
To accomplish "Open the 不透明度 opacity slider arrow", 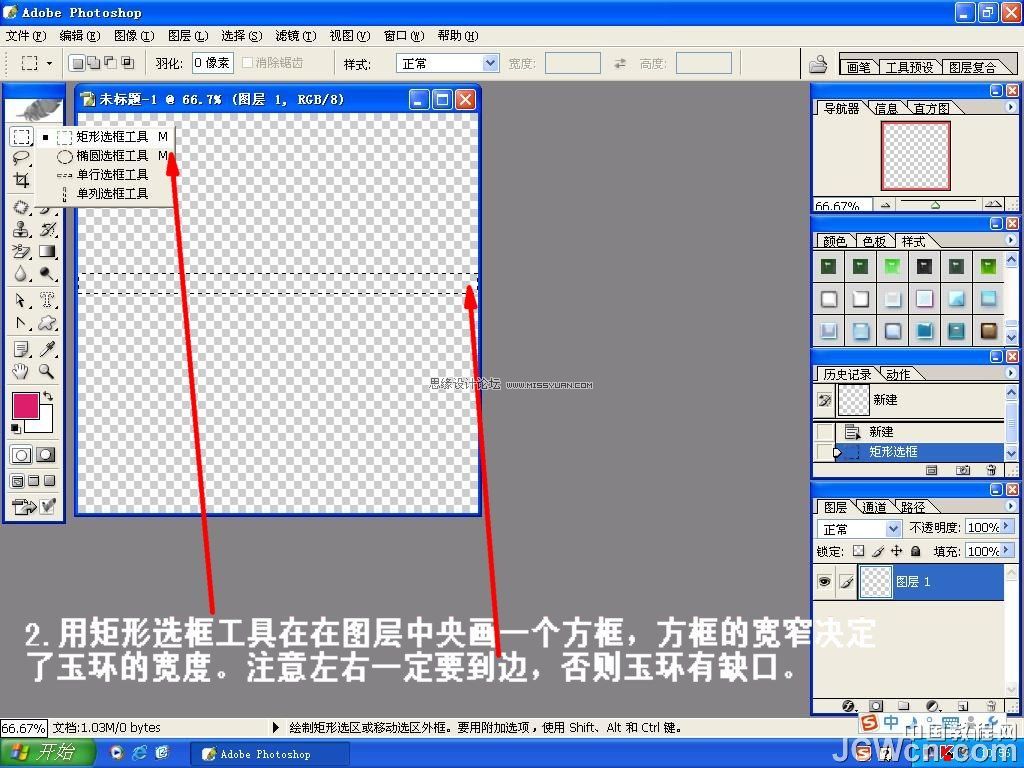I will pyautogui.click(x=1006, y=526).
